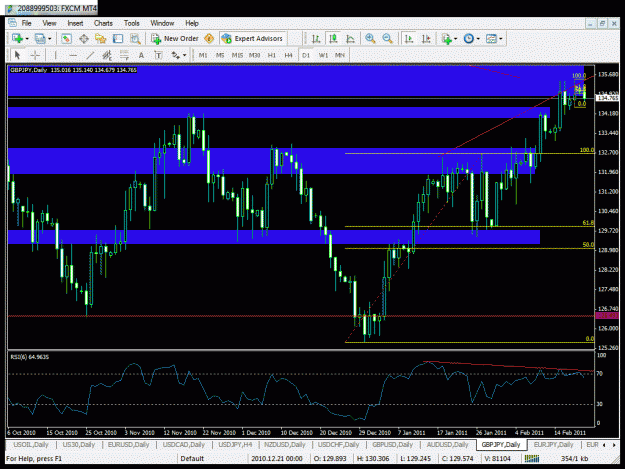Click the connection status bars indicator
Screen dimensions: 625x469
click(532, 459)
